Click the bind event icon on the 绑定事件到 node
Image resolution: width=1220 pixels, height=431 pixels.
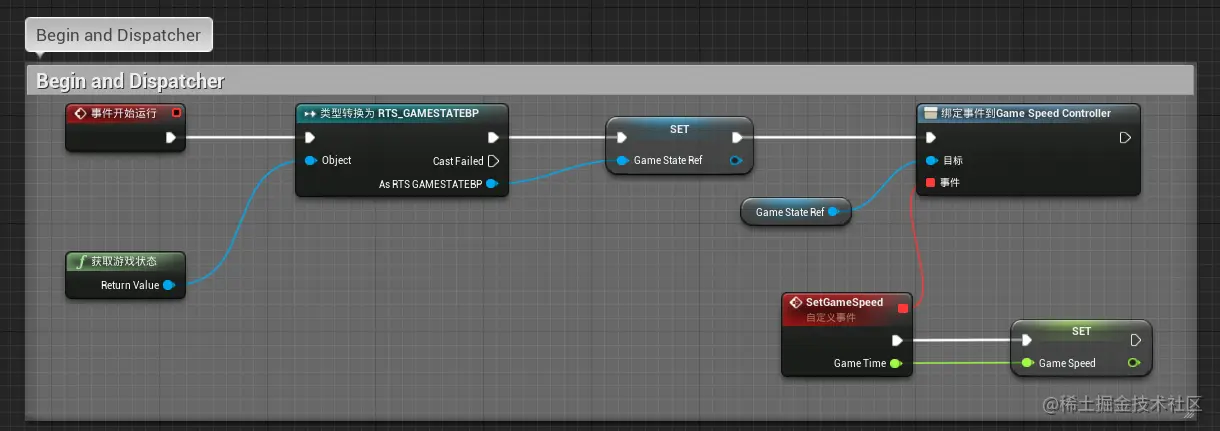930,113
